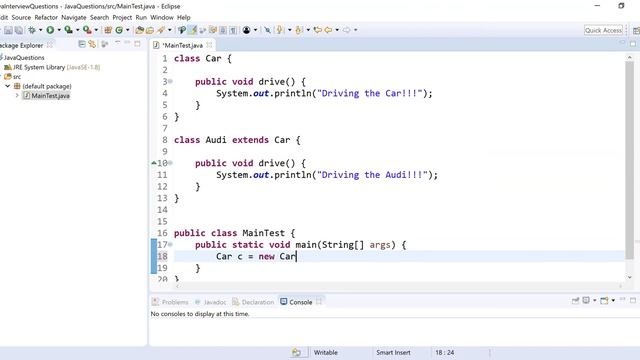Toggle Show Whitespace Characters icon
640x360 pixels.
click(x=233, y=30)
